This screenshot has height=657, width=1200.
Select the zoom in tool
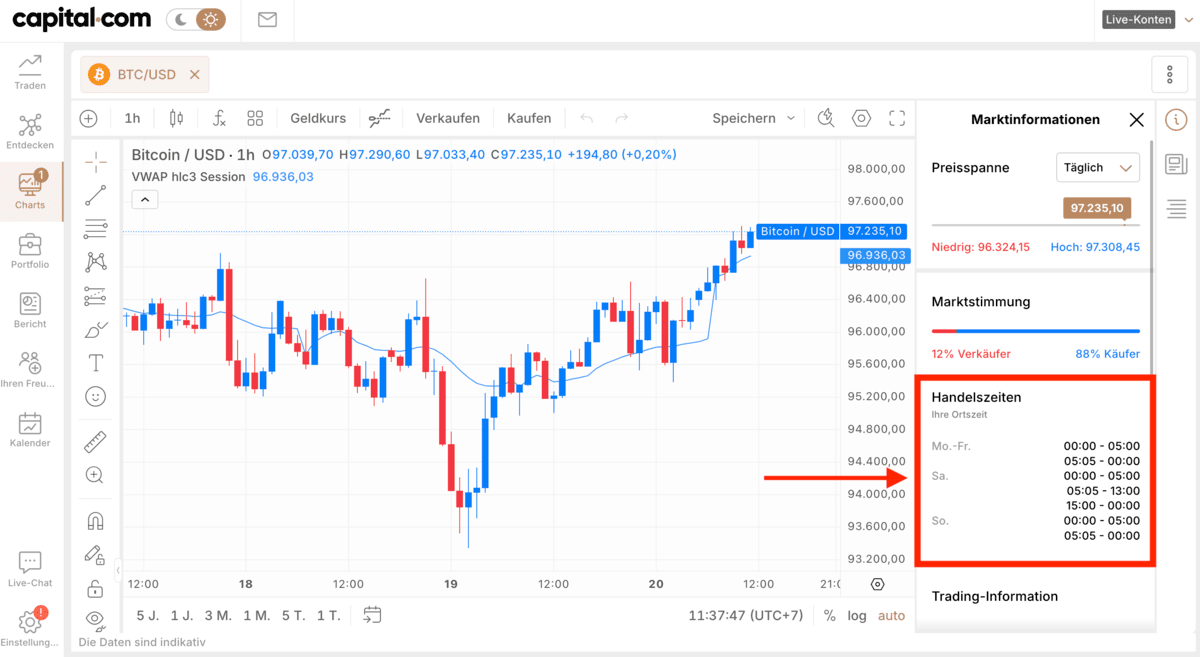point(95,475)
